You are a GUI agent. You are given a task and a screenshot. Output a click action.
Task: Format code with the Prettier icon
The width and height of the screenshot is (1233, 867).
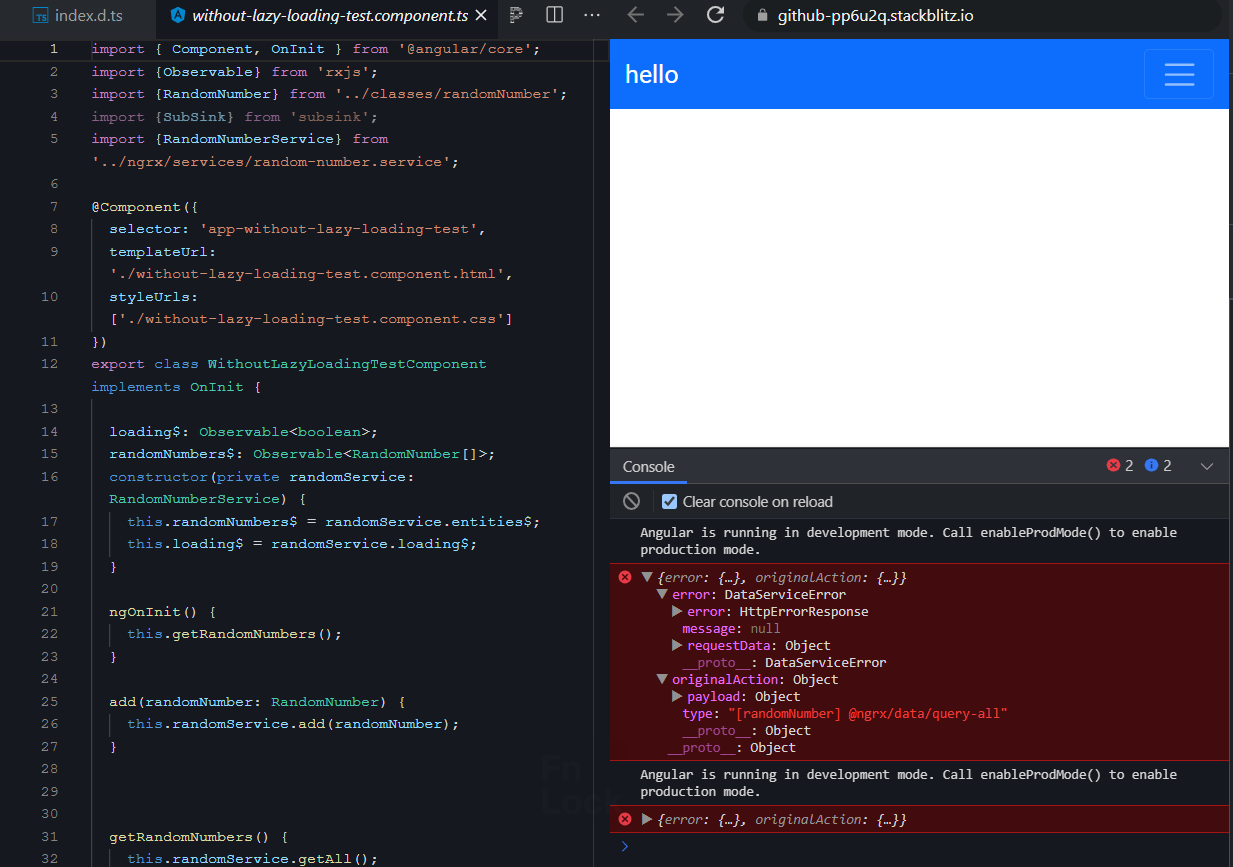click(514, 15)
